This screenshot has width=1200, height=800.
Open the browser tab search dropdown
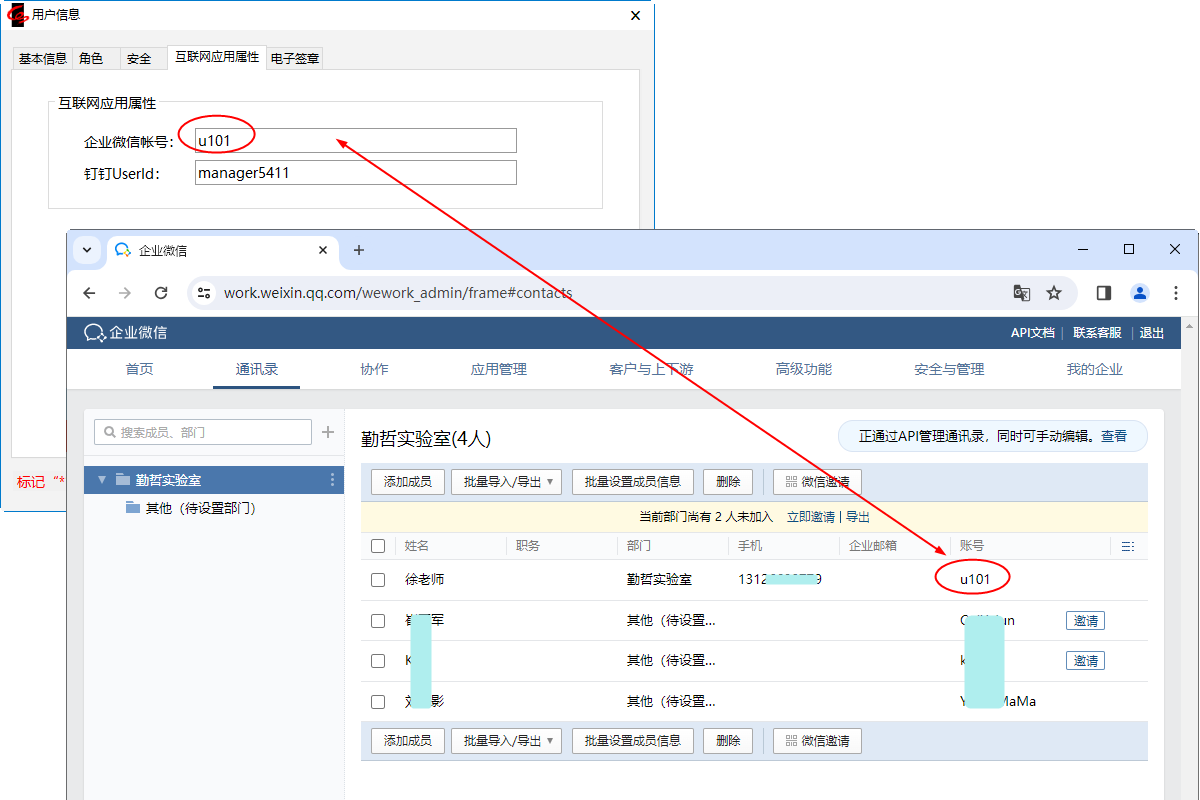click(87, 250)
